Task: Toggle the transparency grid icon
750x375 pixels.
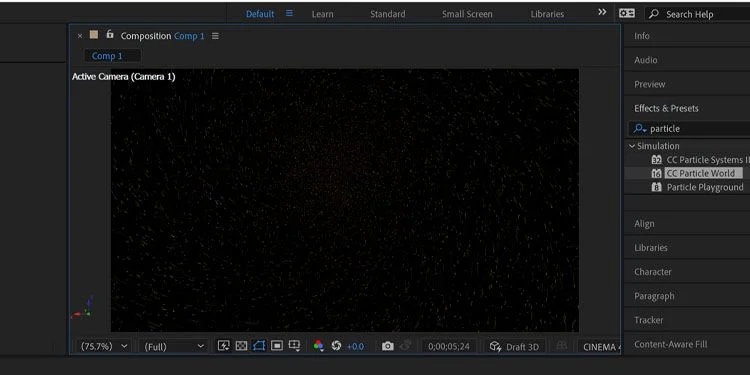Action: tap(241, 346)
